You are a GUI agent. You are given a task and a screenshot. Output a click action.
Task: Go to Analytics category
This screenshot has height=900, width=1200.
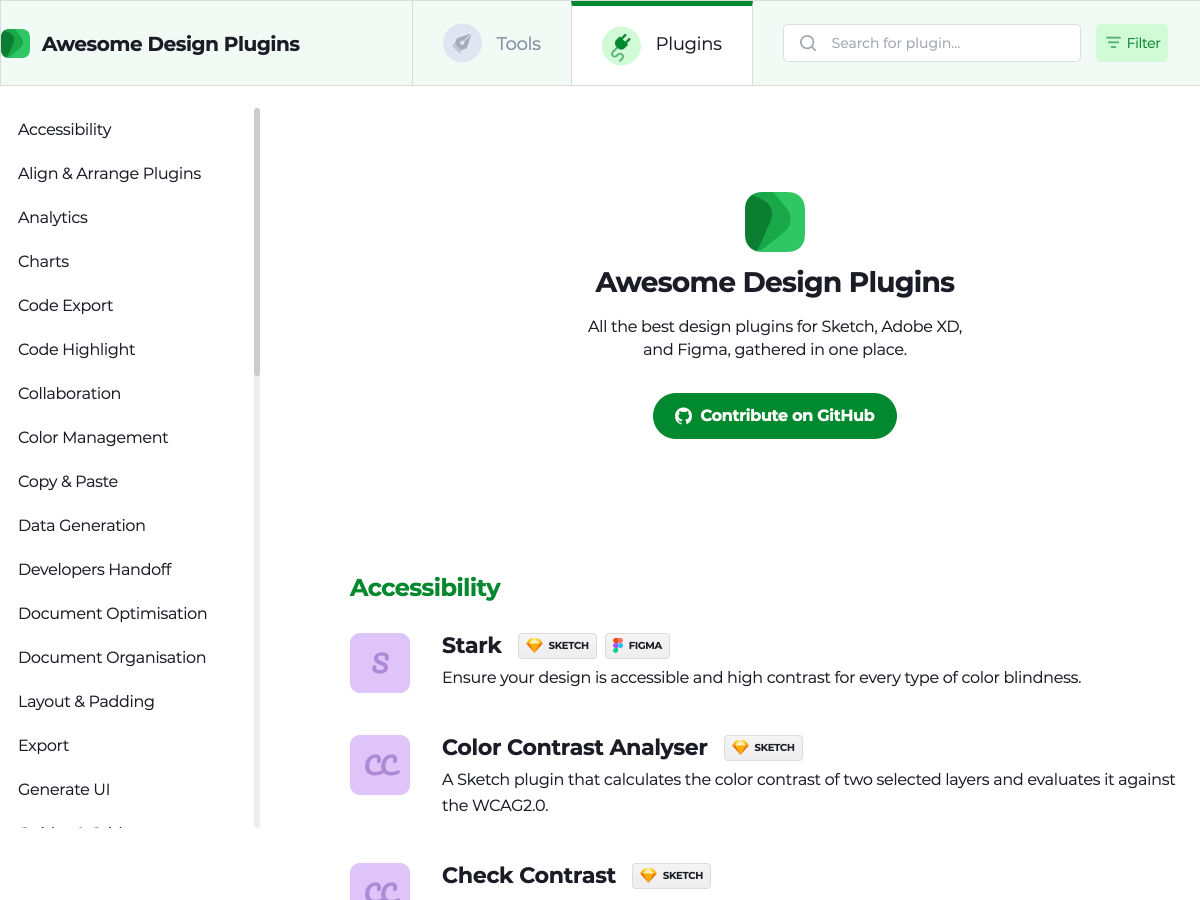point(53,218)
